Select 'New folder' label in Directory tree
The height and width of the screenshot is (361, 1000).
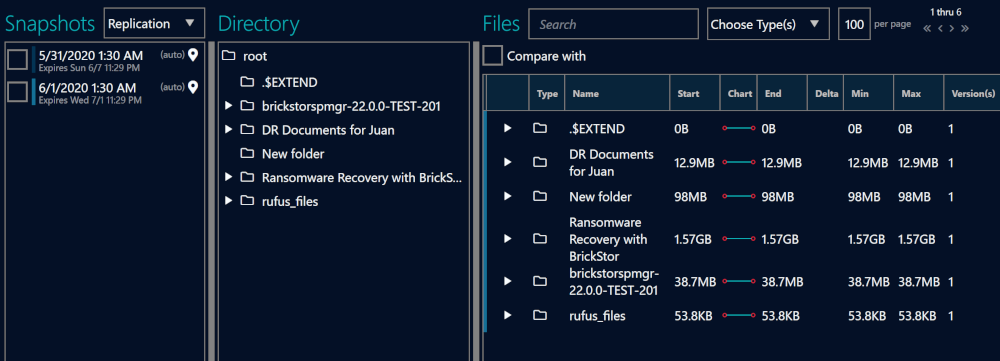[x=293, y=154]
